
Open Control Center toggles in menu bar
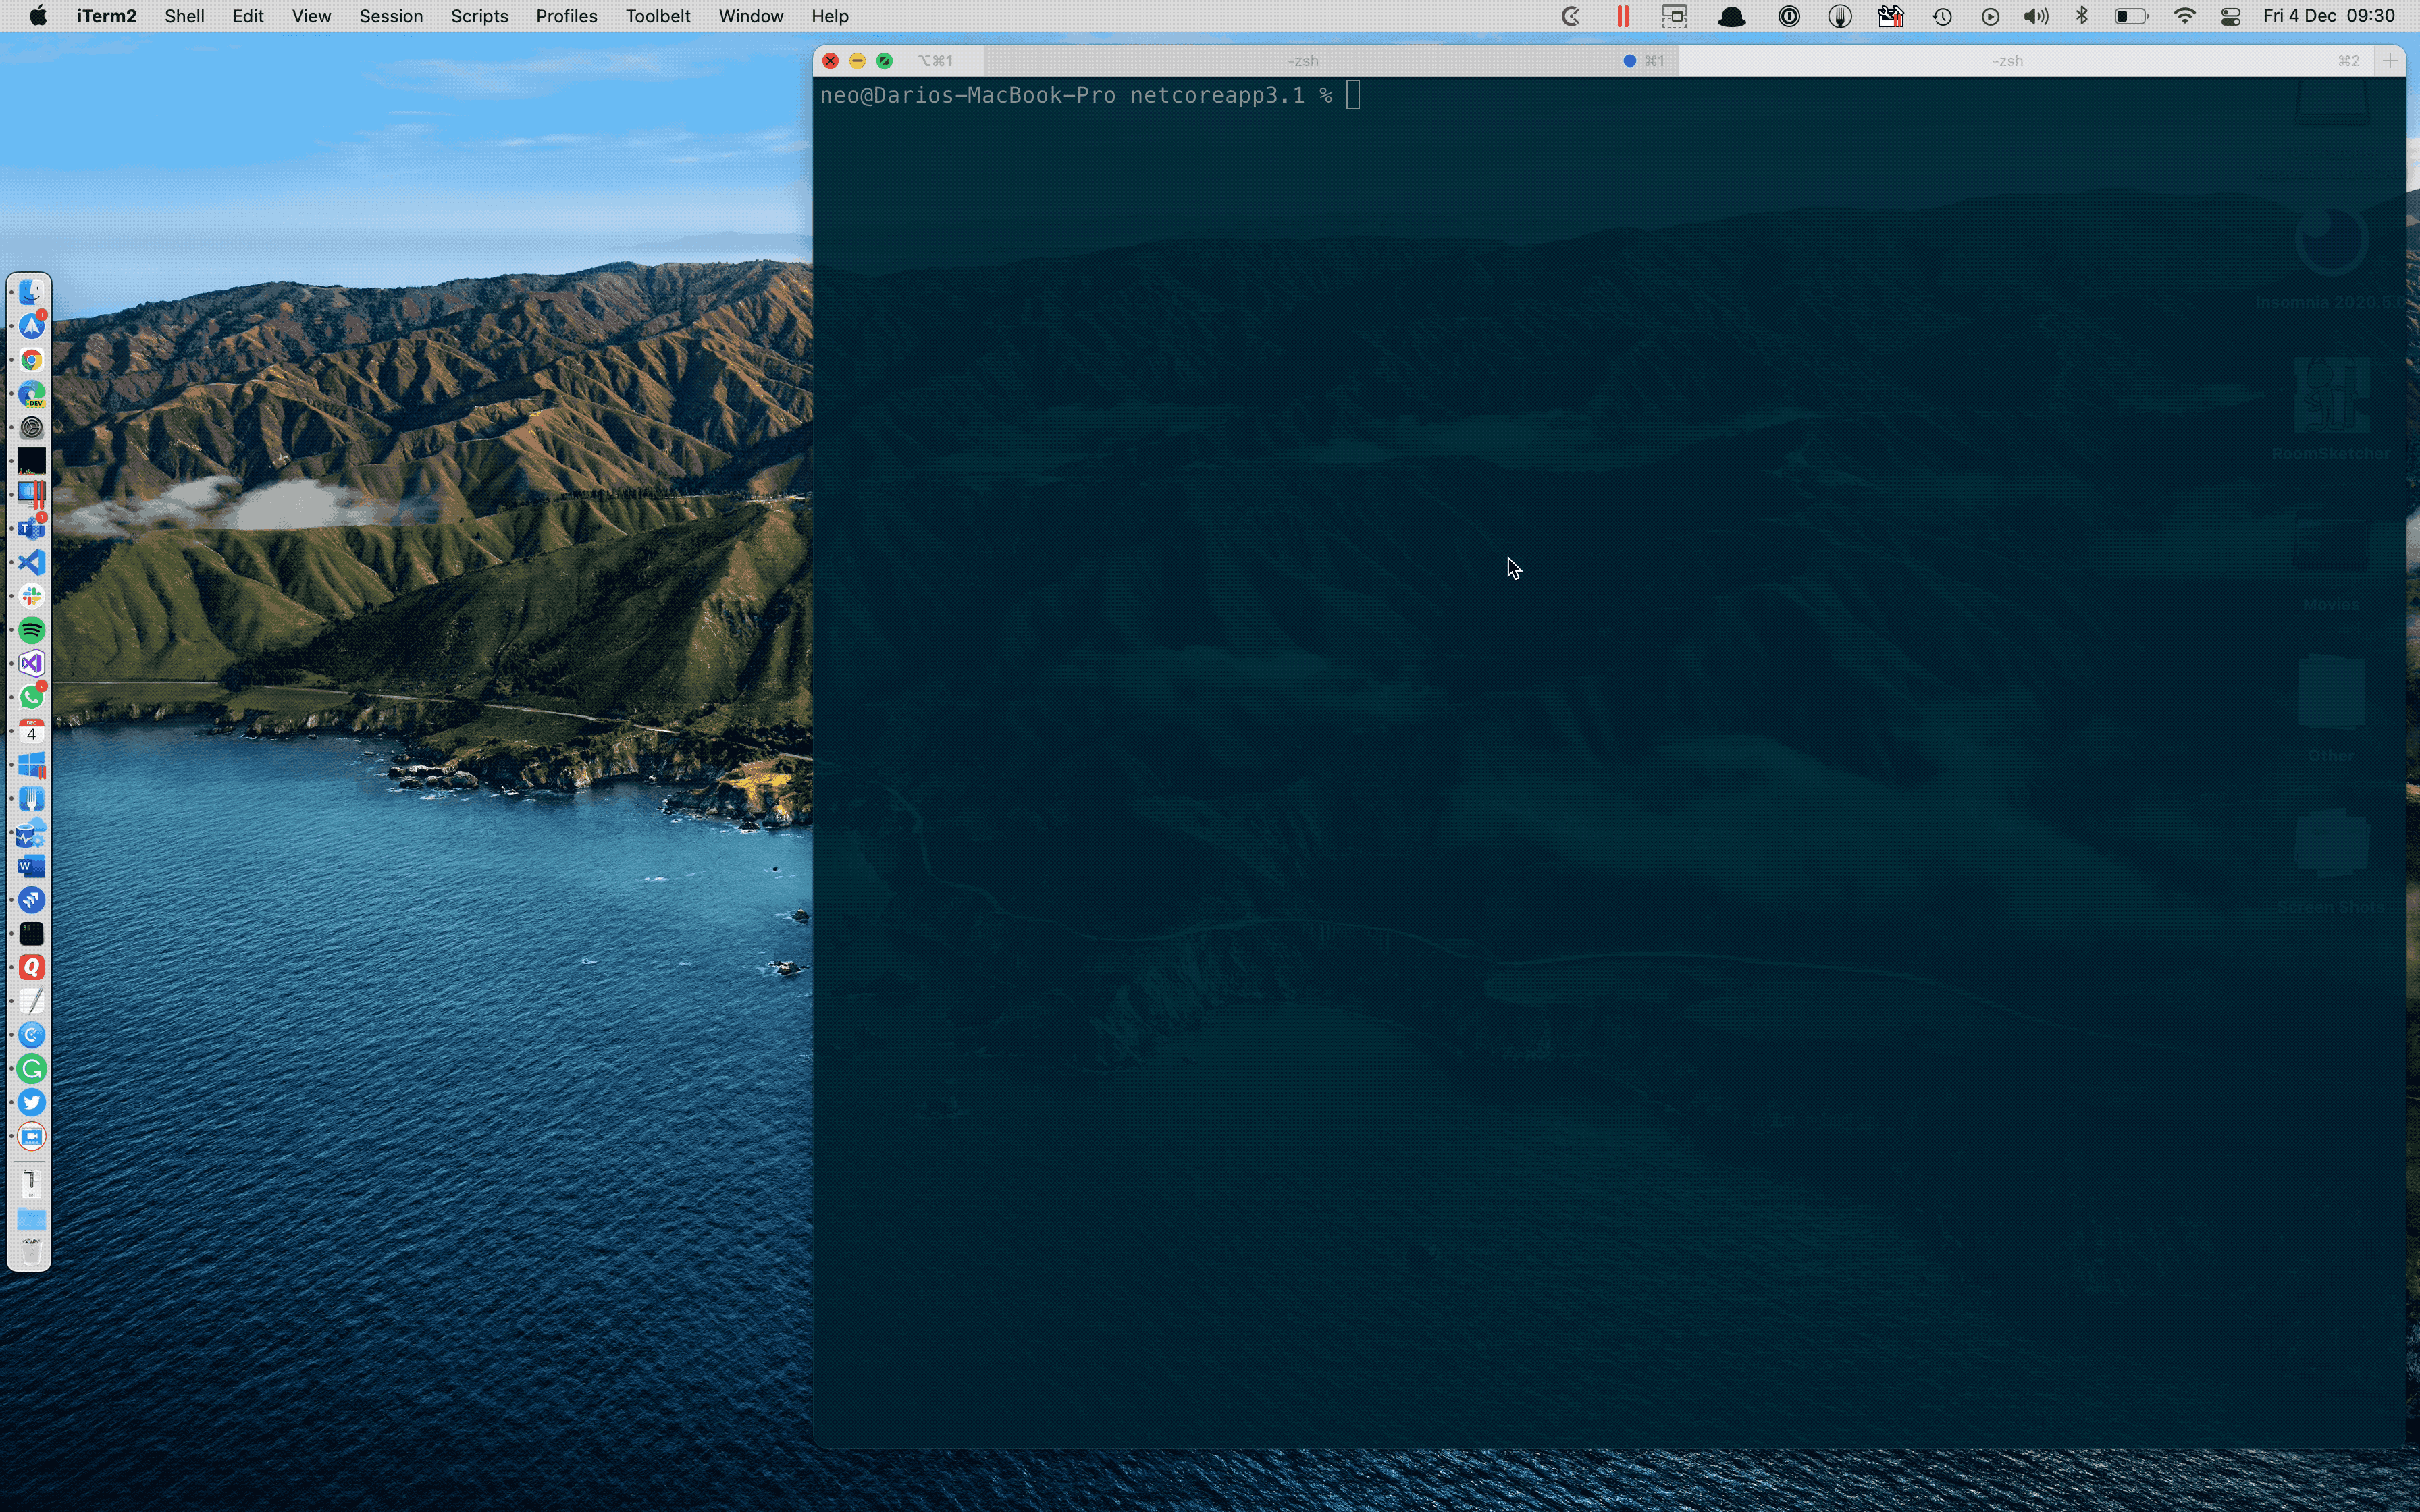pos(2230,16)
